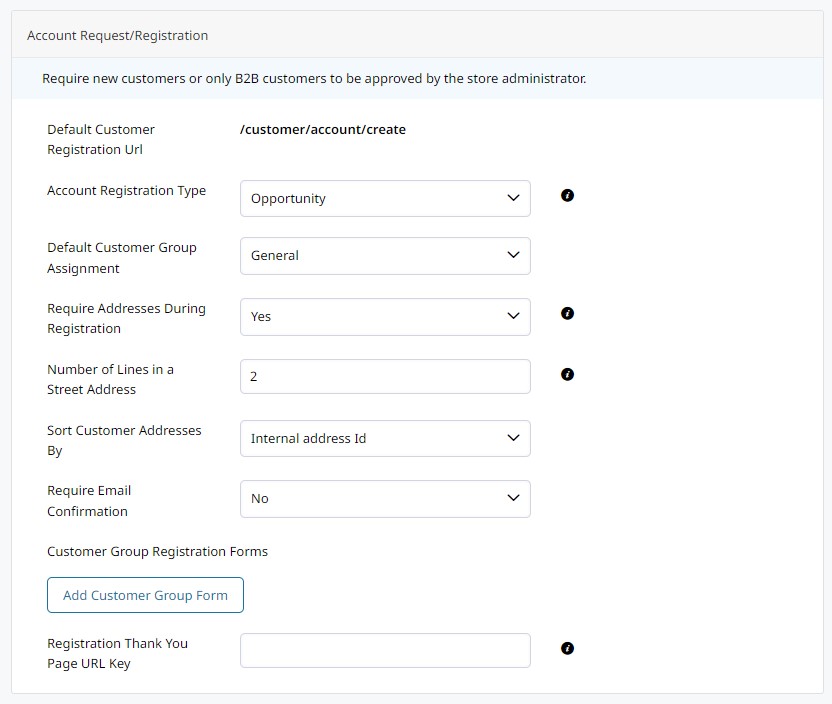Click the Default Customer Registration Url label
832x704 pixels.
pos(101,140)
